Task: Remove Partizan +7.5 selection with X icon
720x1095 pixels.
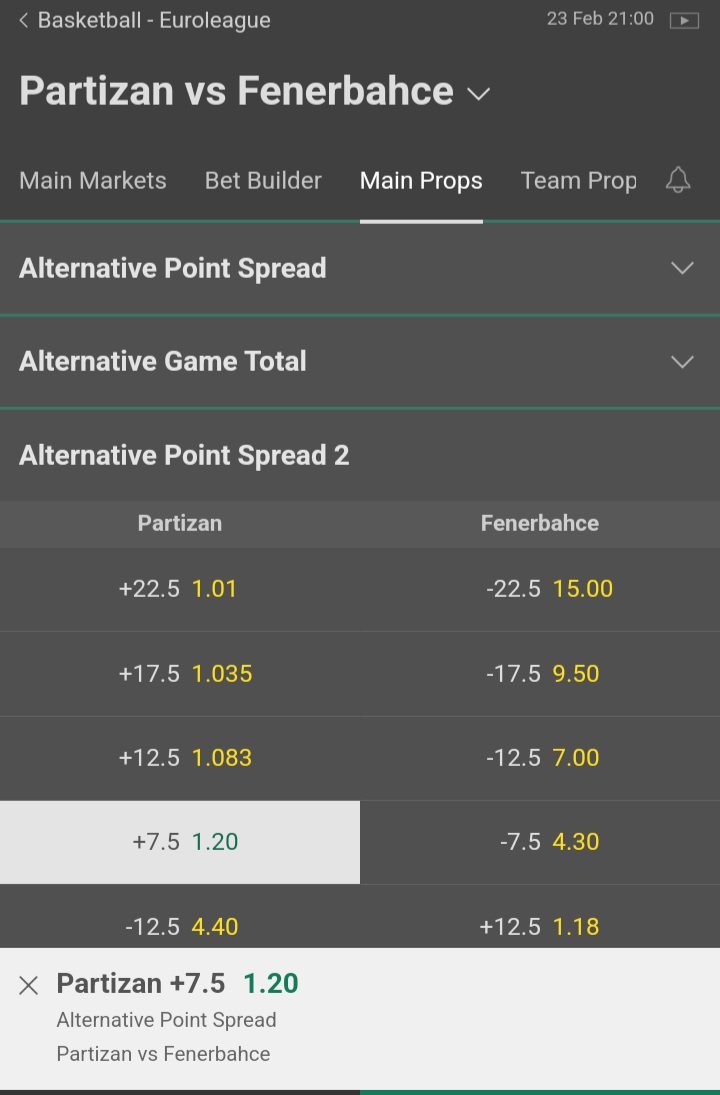Action: tap(29, 986)
